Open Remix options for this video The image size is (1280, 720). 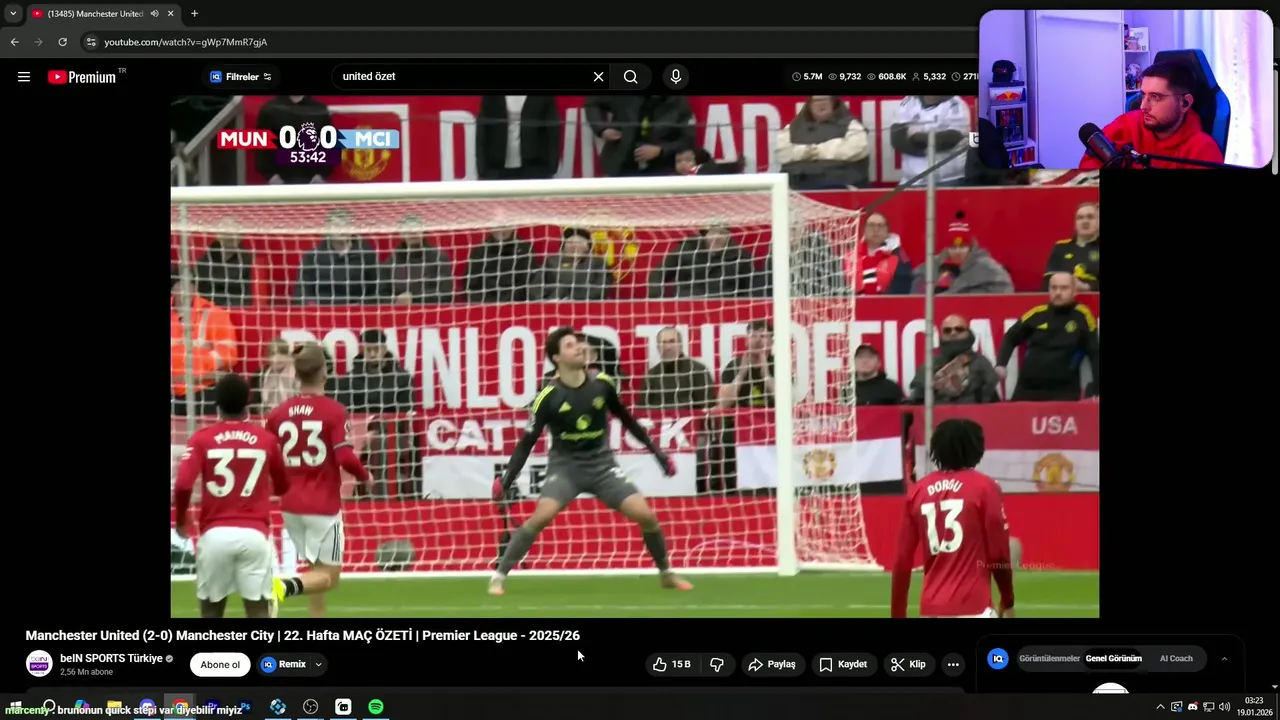click(284, 664)
